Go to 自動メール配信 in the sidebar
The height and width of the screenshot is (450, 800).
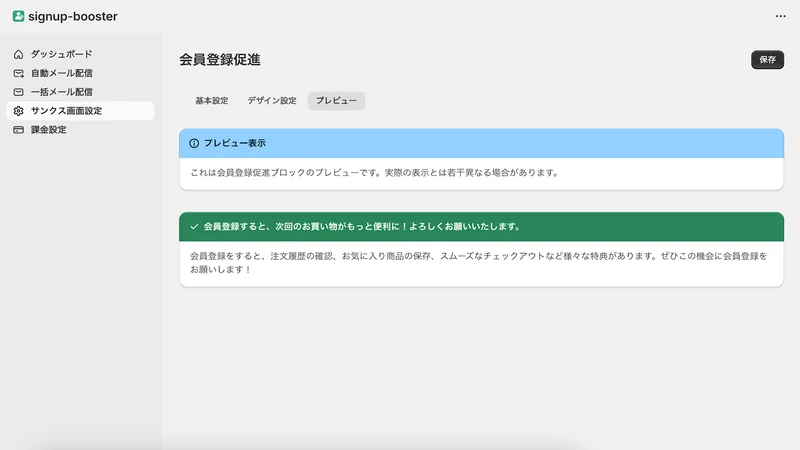80,73
